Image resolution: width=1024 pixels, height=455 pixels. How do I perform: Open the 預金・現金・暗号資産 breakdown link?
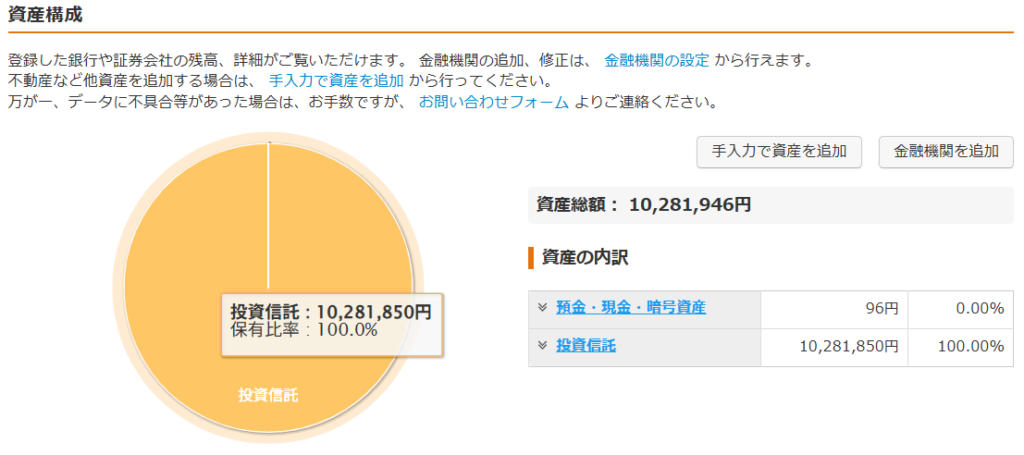630,308
